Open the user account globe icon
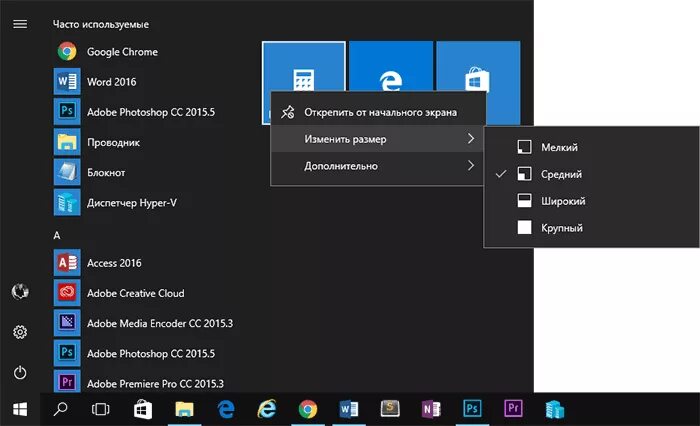The image size is (700, 426). [20, 292]
